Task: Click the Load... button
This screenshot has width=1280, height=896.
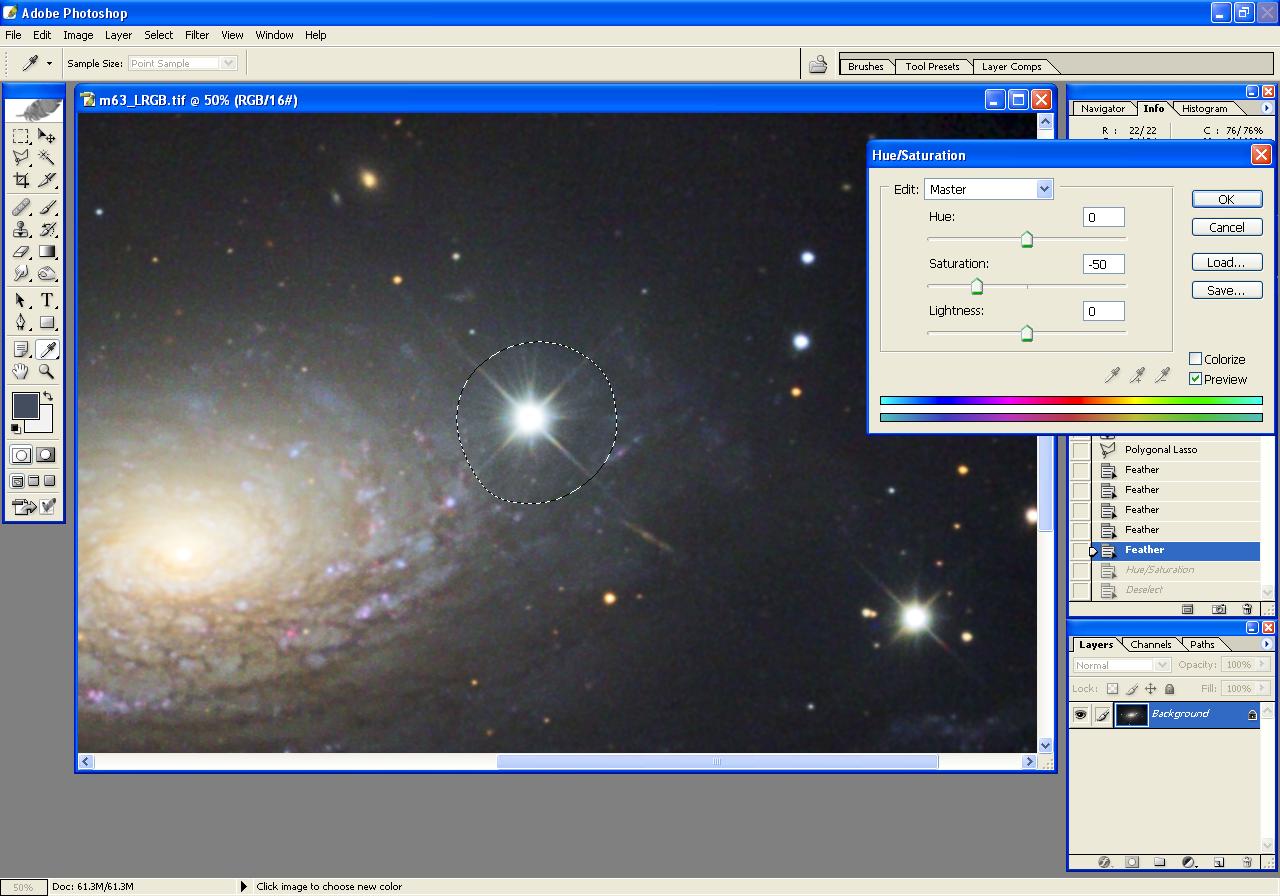Action: pos(1226,263)
